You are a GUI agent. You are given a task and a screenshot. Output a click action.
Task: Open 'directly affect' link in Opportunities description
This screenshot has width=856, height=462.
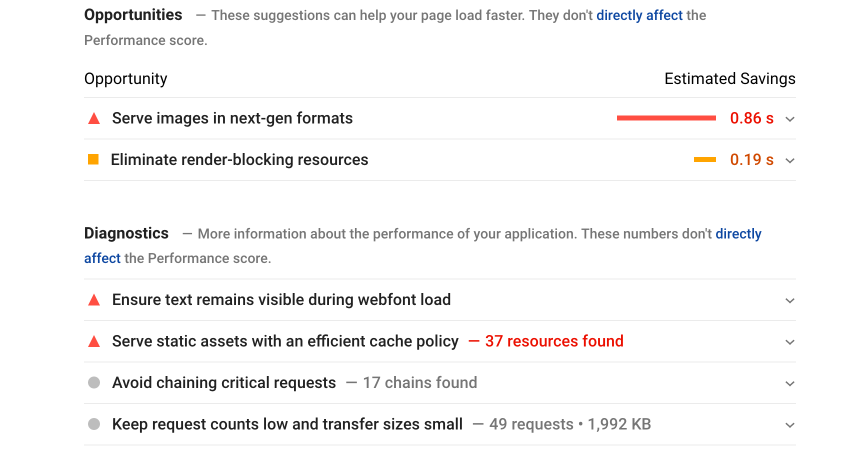tap(639, 15)
